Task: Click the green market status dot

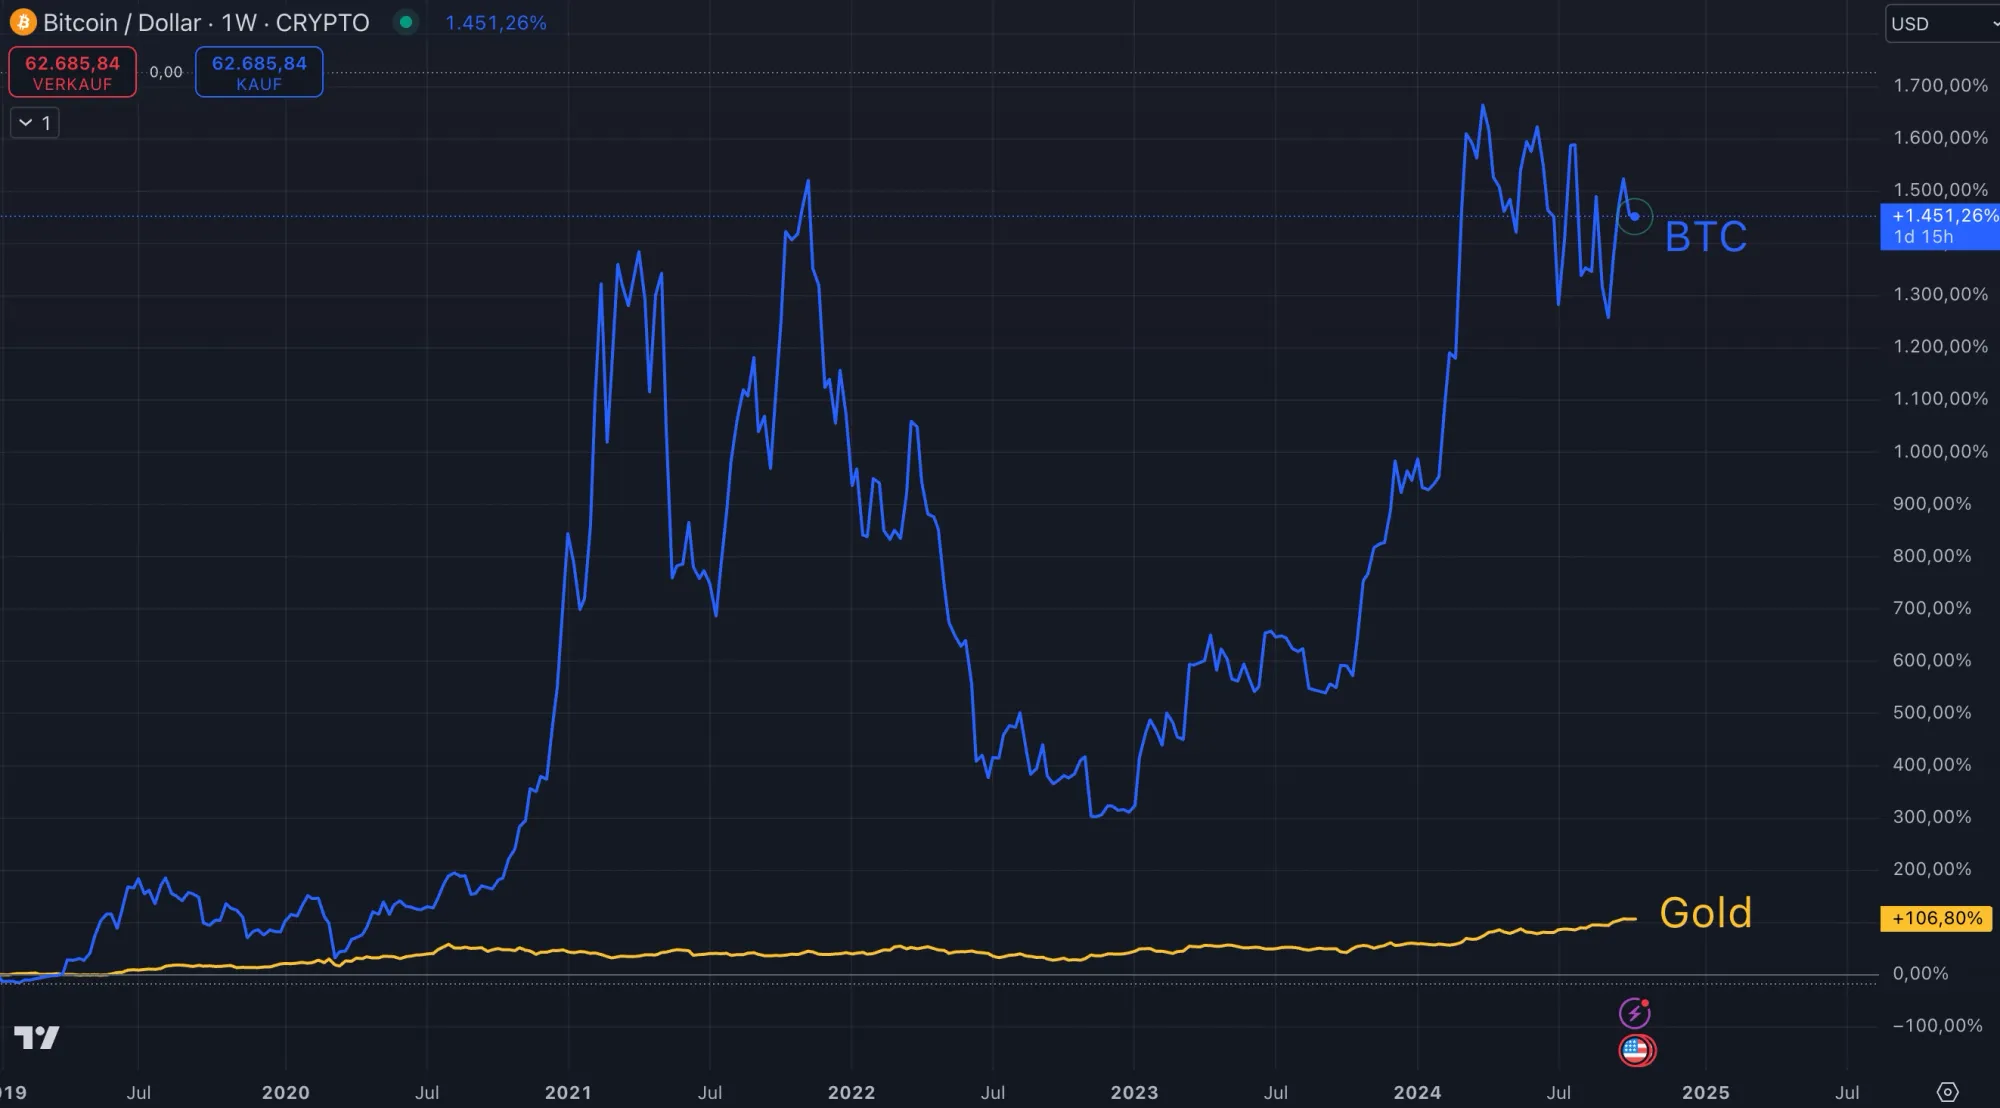Action: pyautogui.click(x=406, y=22)
